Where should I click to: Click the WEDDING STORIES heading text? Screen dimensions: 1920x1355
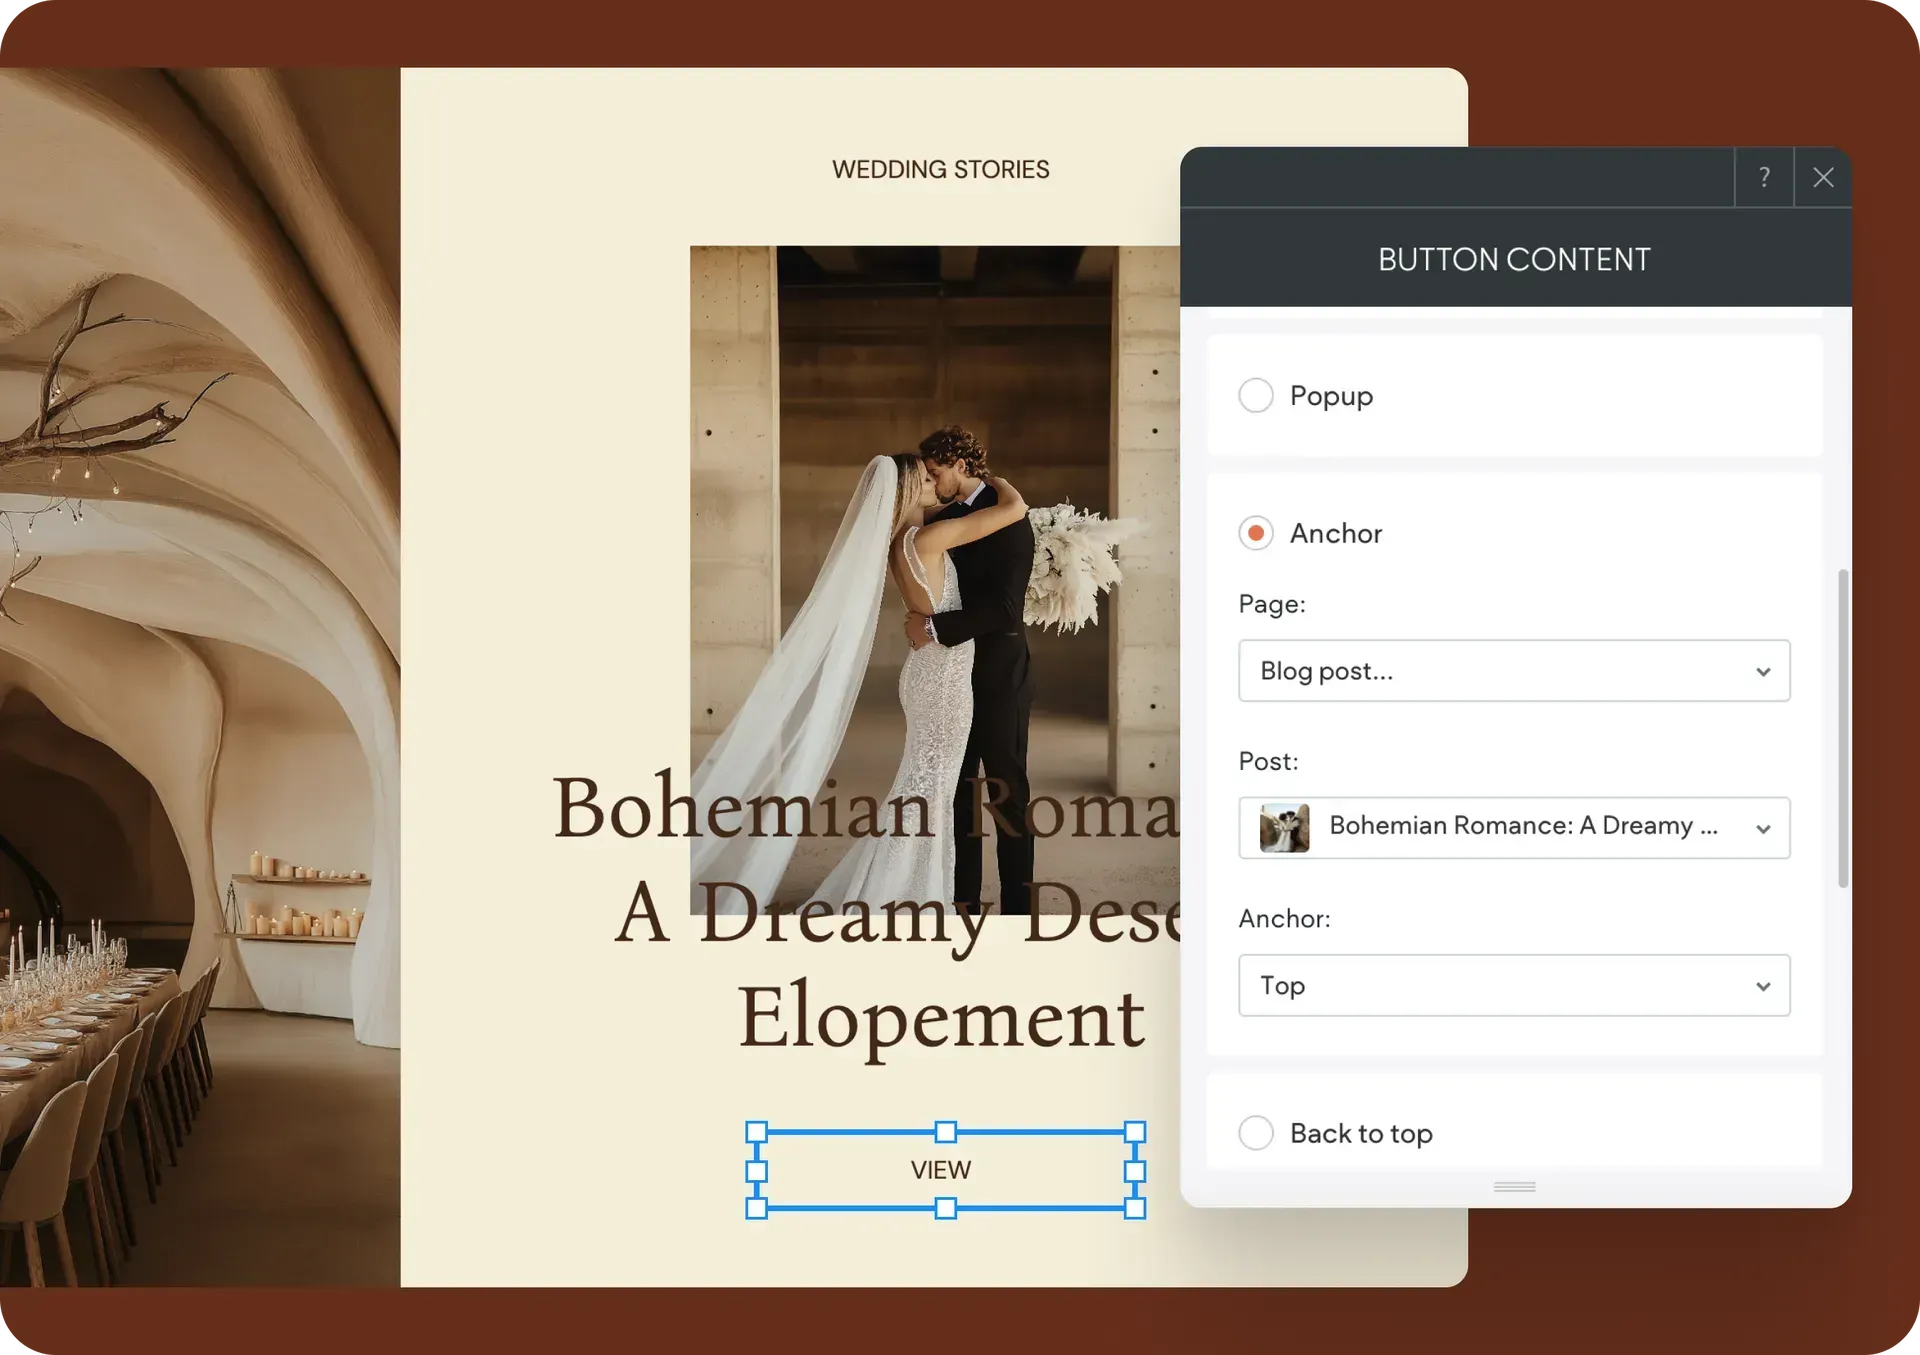click(940, 170)
